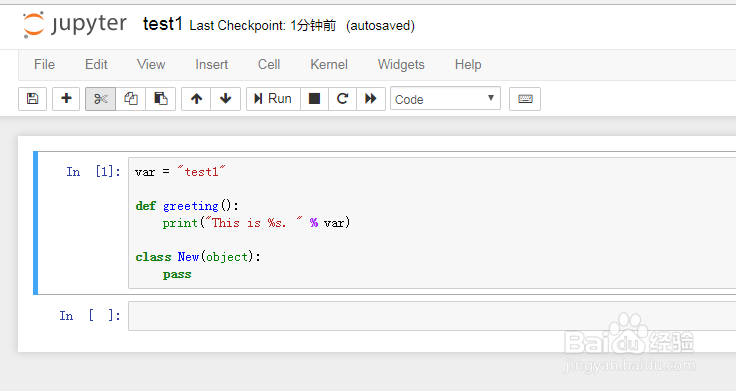Open the Edit menu
Image resolution: width=736 pixels, height=391 pixels.
[x=96, y=64]
